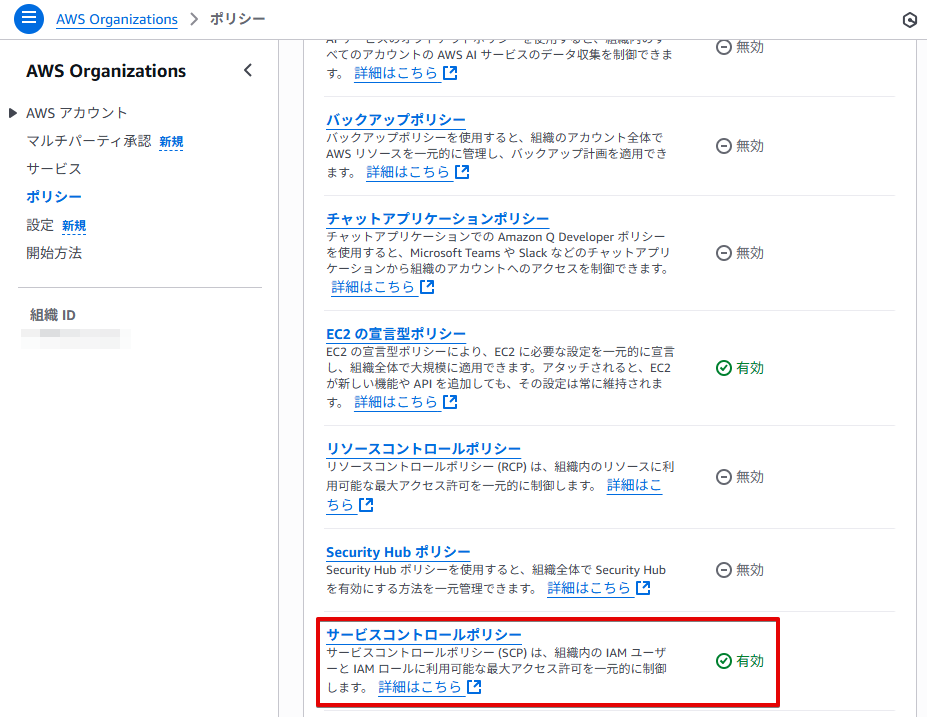Click 詳細はこちら under サービスコントロールポリシー
Viewport: 927px width, 717px height.
pyautogui.click(x=420, y=687)
